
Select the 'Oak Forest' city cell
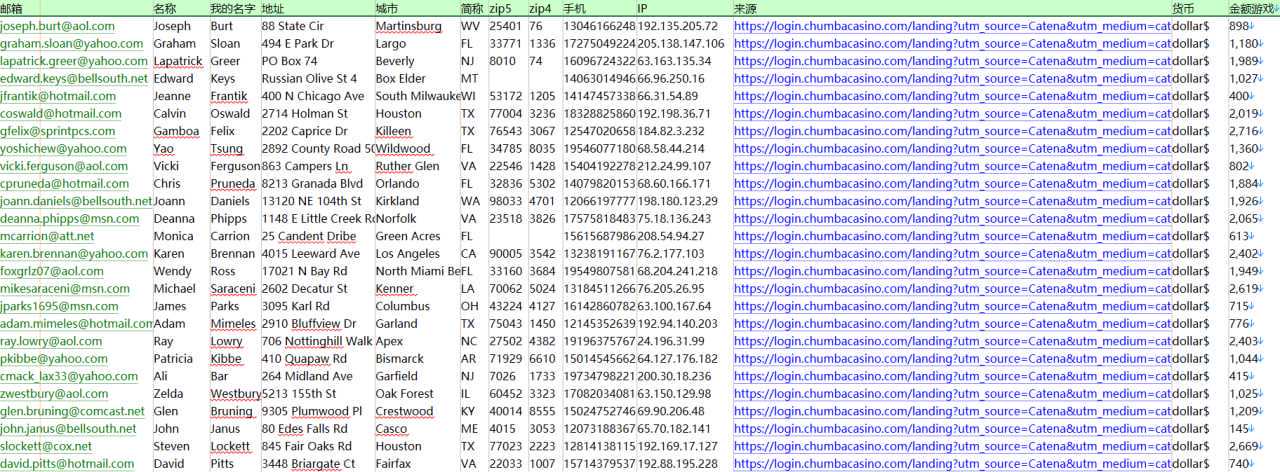404,394
